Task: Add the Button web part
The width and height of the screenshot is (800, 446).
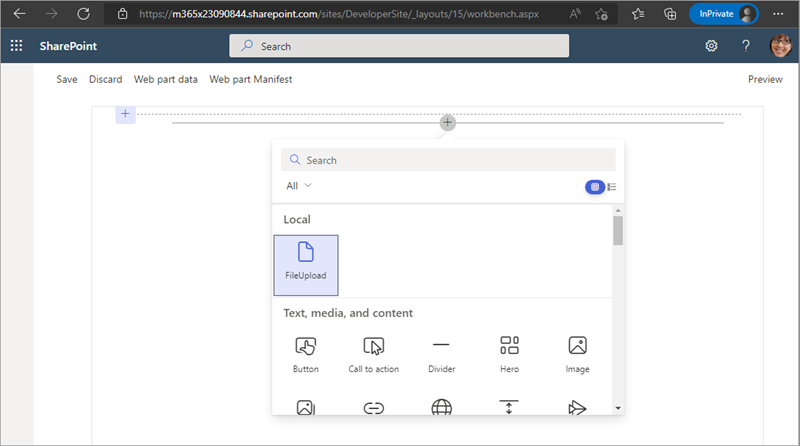Action: [x=306, y=355]
